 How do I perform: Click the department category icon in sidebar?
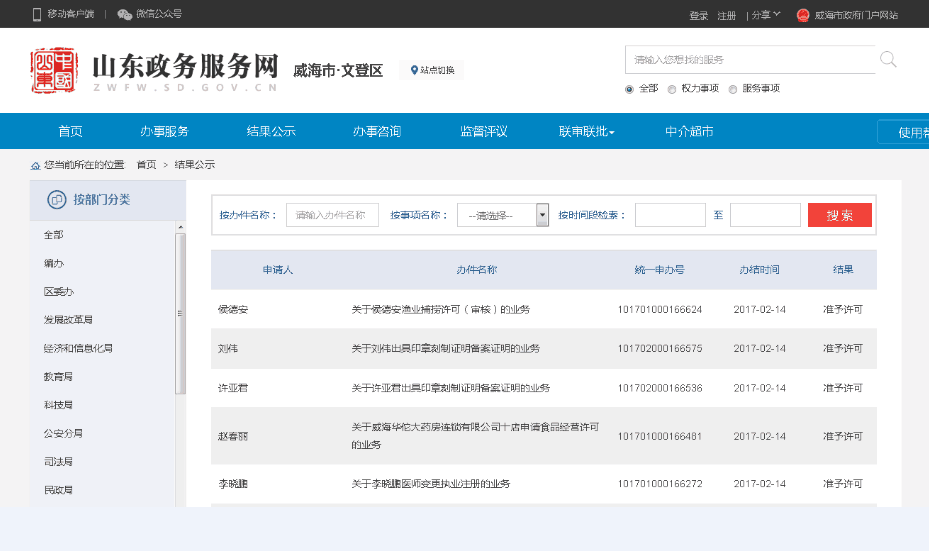click(57, 200)
